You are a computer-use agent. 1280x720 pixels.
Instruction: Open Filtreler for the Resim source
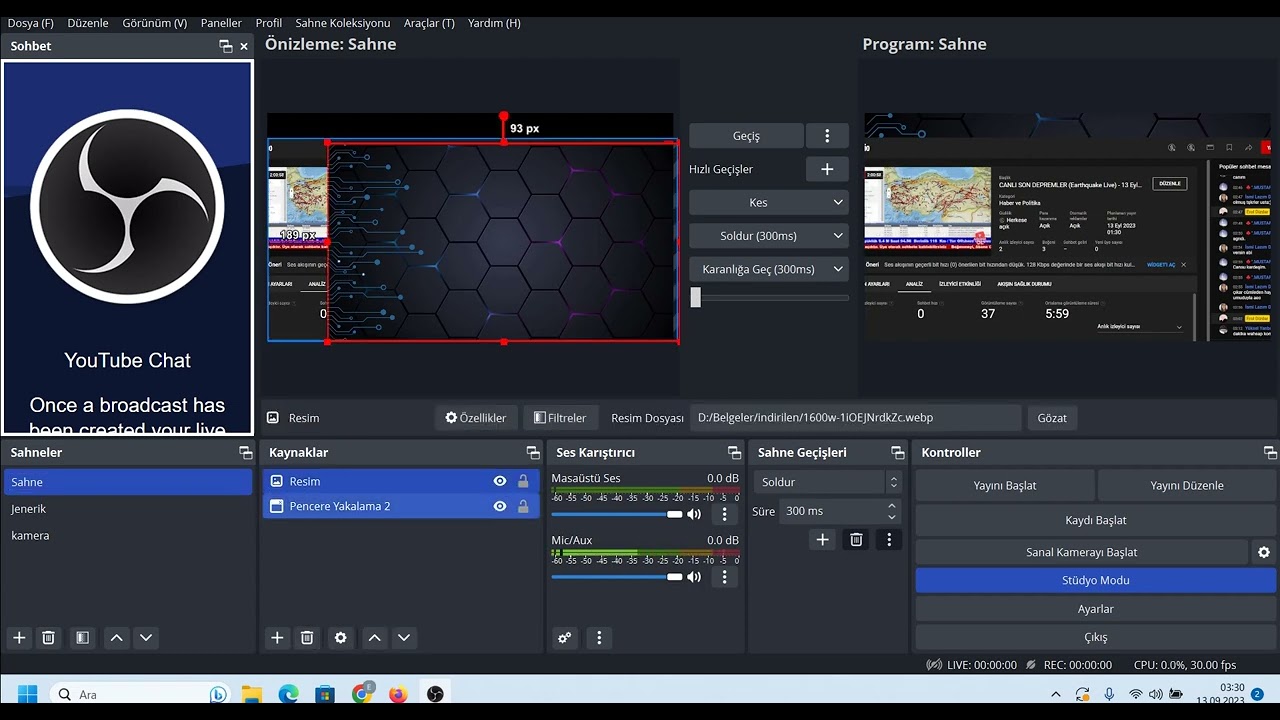click(x=560, y=418)
